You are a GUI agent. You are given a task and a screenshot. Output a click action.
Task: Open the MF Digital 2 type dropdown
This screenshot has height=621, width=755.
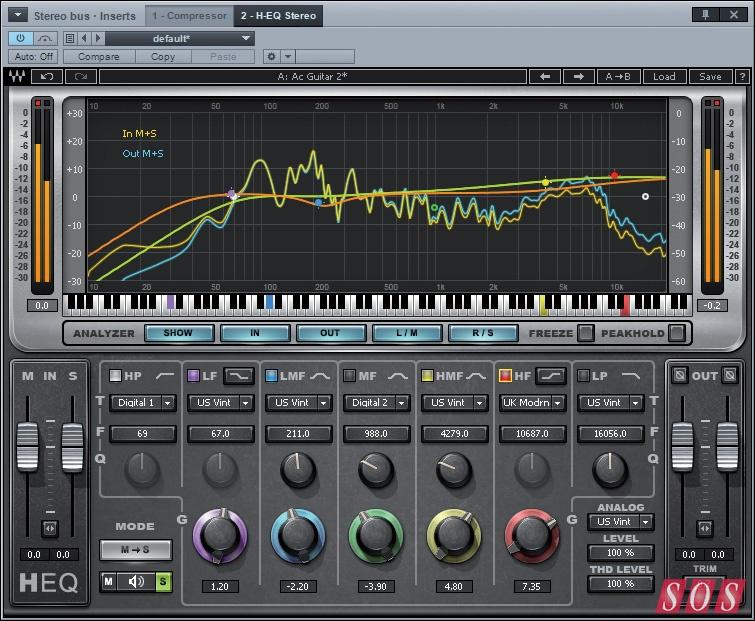[377, 402]
